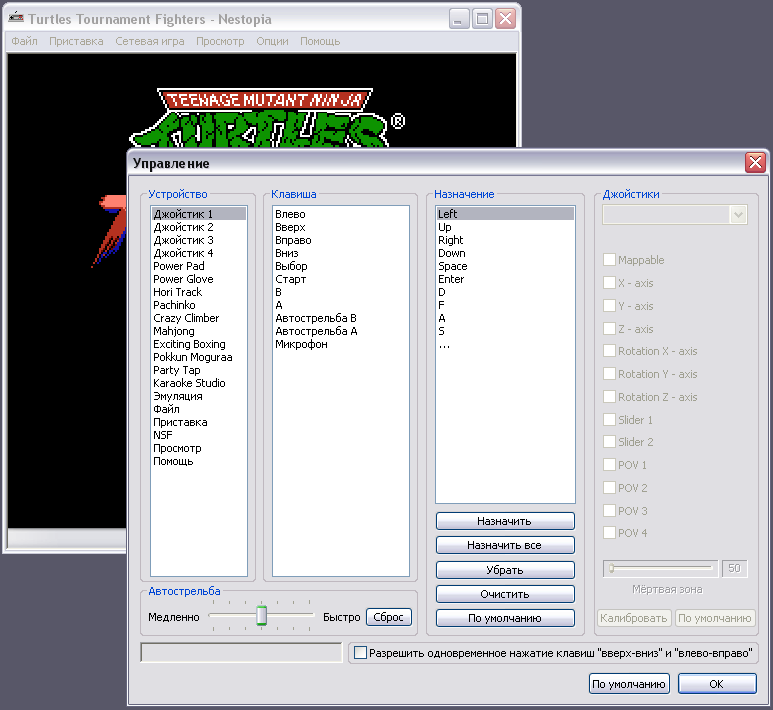The image size is (773, 710).
Task: Click the Мёртвая зона slider
Action: point(661,568)
